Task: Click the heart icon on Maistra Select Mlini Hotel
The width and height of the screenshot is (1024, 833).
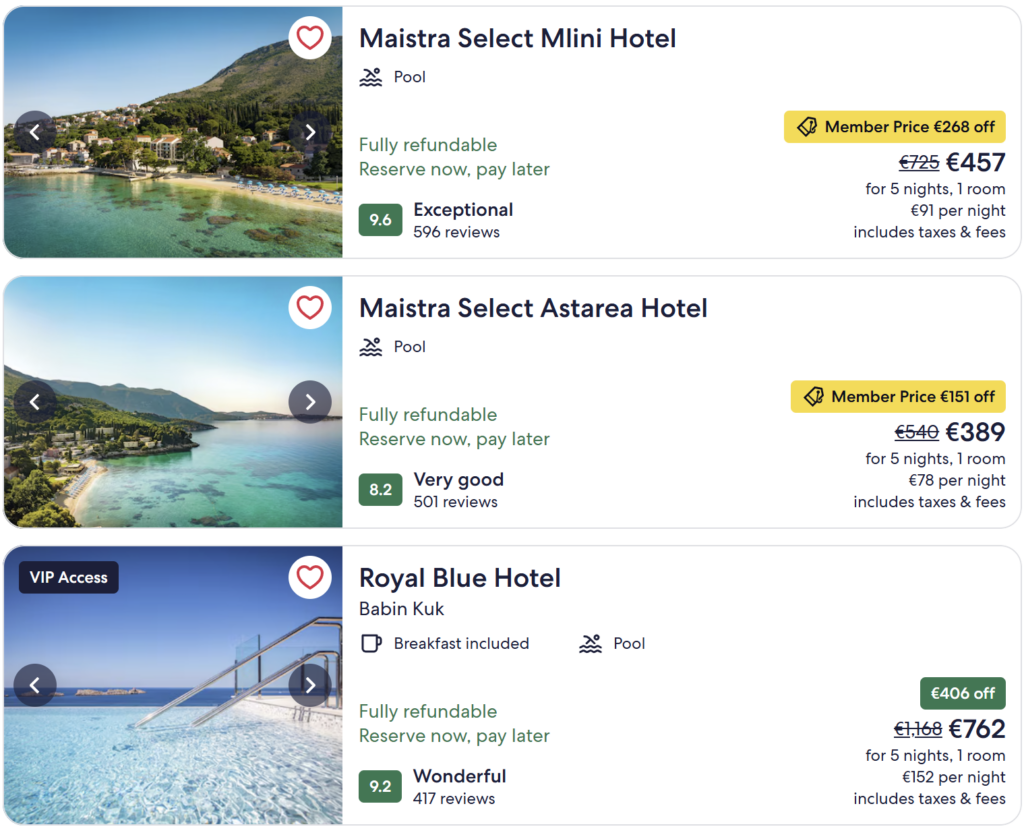Action: (x=310, y=37)
